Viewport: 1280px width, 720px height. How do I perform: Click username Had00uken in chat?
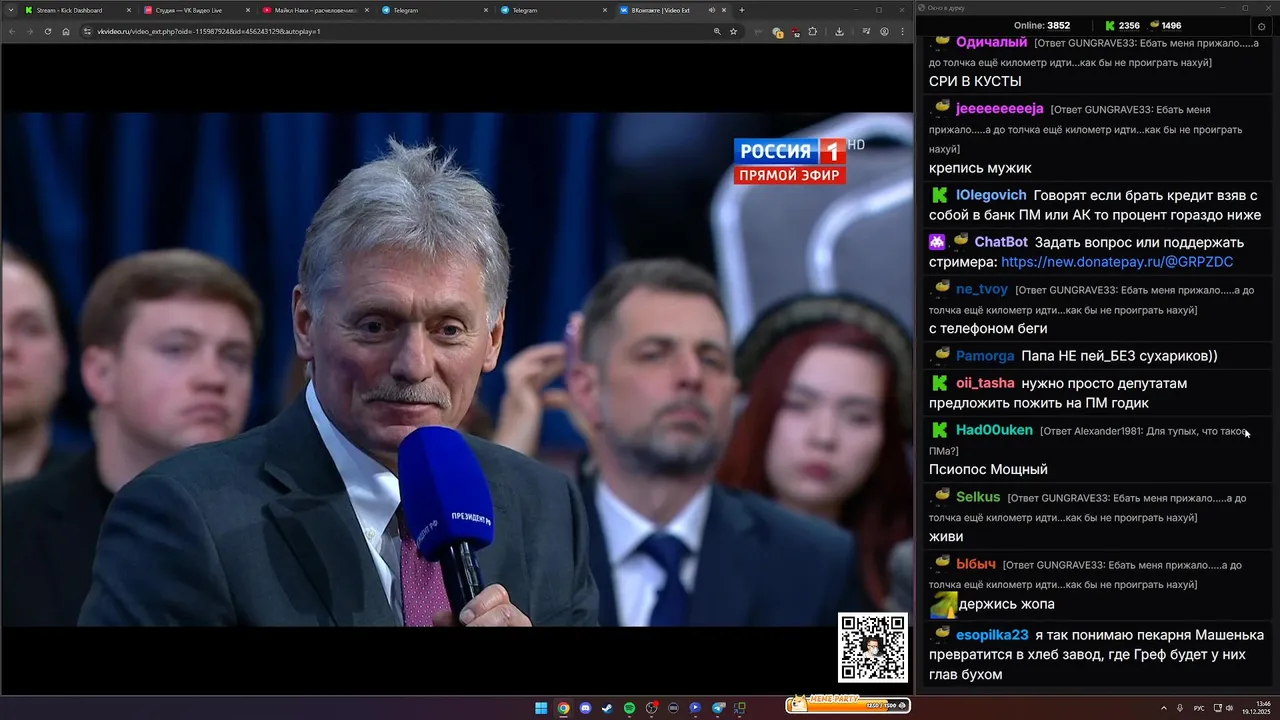(x=994, y=430)
